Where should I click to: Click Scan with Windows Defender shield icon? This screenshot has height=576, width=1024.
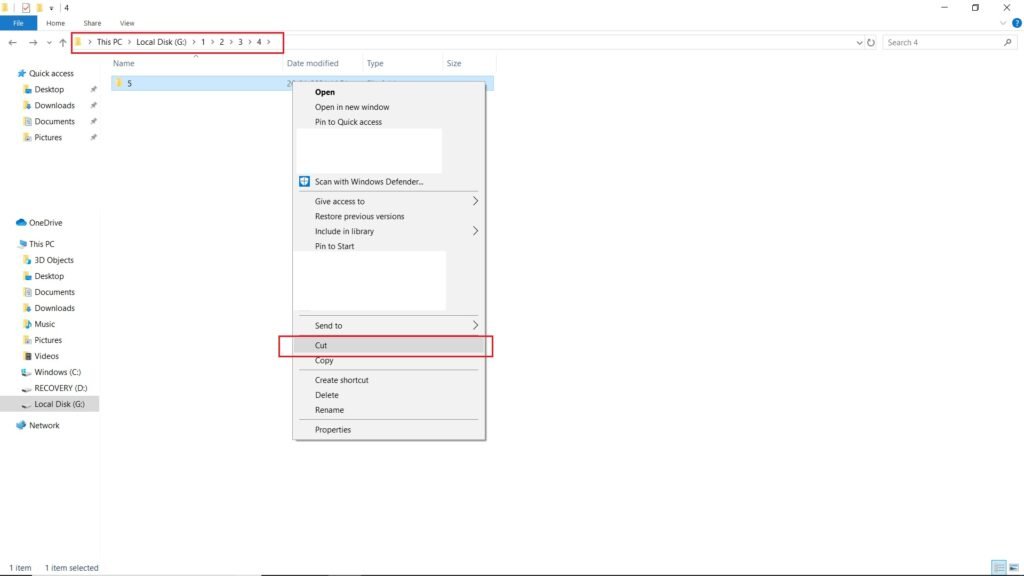(x=304, y=182)
